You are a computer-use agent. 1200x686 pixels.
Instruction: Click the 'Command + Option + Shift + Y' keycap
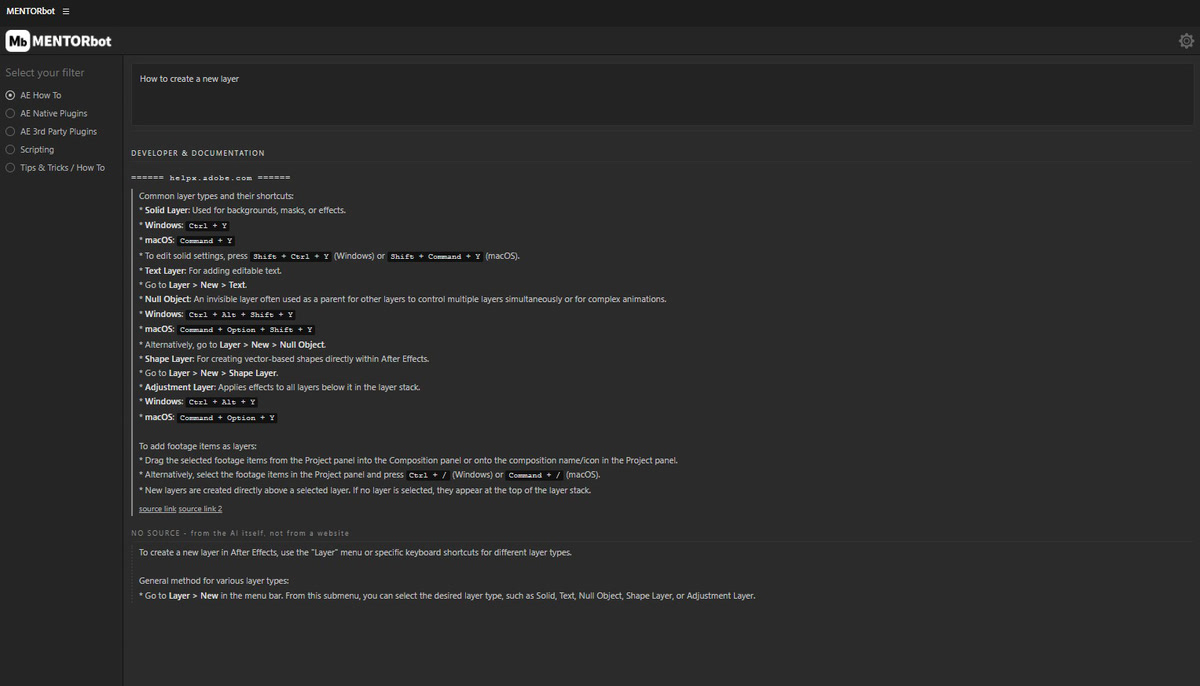click(x=246, y=330)
